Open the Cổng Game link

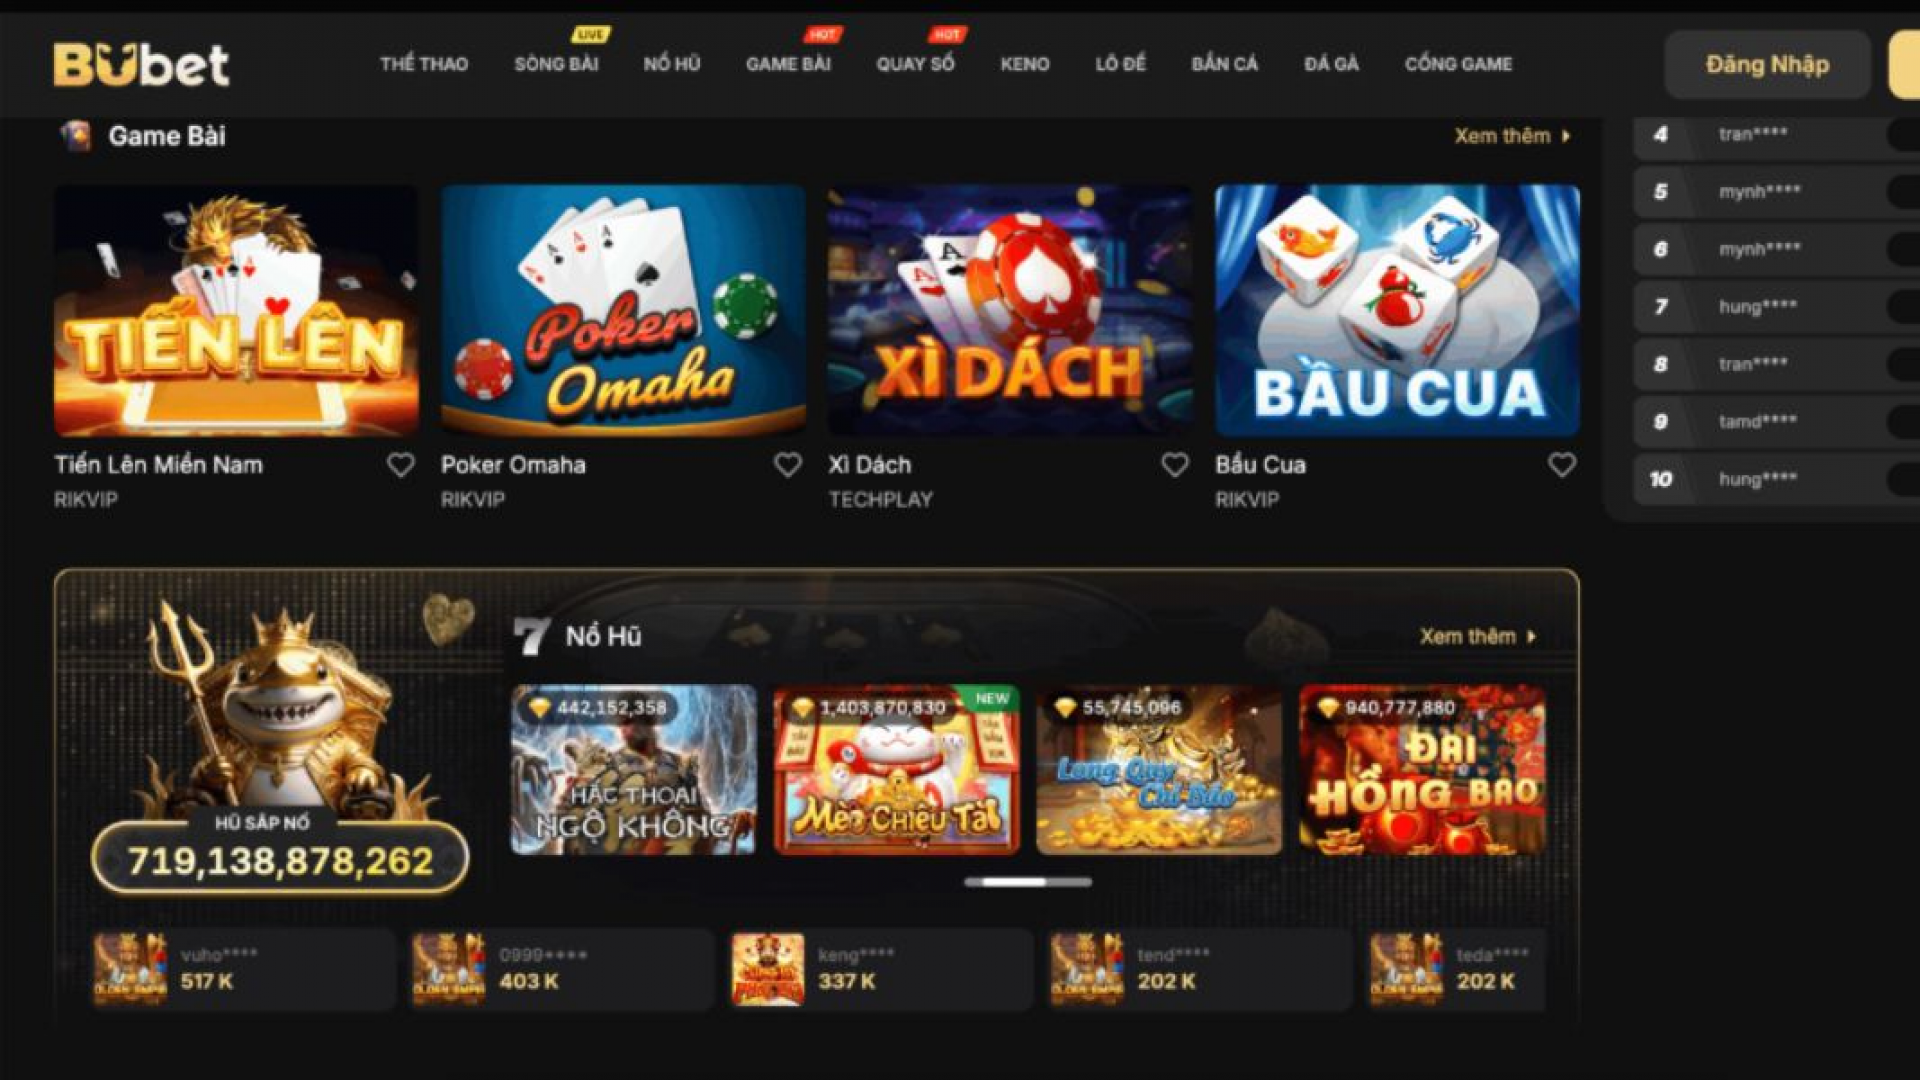pyautogui.click(x=1458, y=64)
